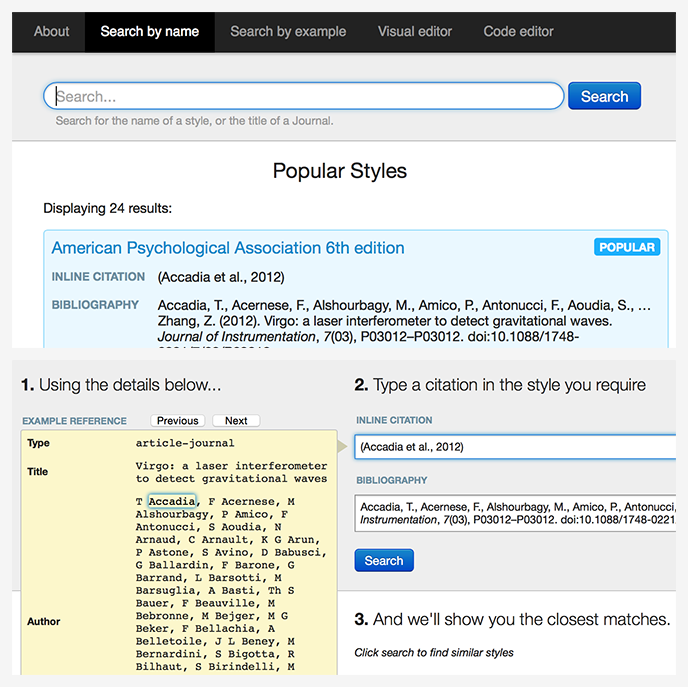Image resolution: width=688 pixels, height=687 pixels.
Task: Open the About tab
Action: [51, 32]
